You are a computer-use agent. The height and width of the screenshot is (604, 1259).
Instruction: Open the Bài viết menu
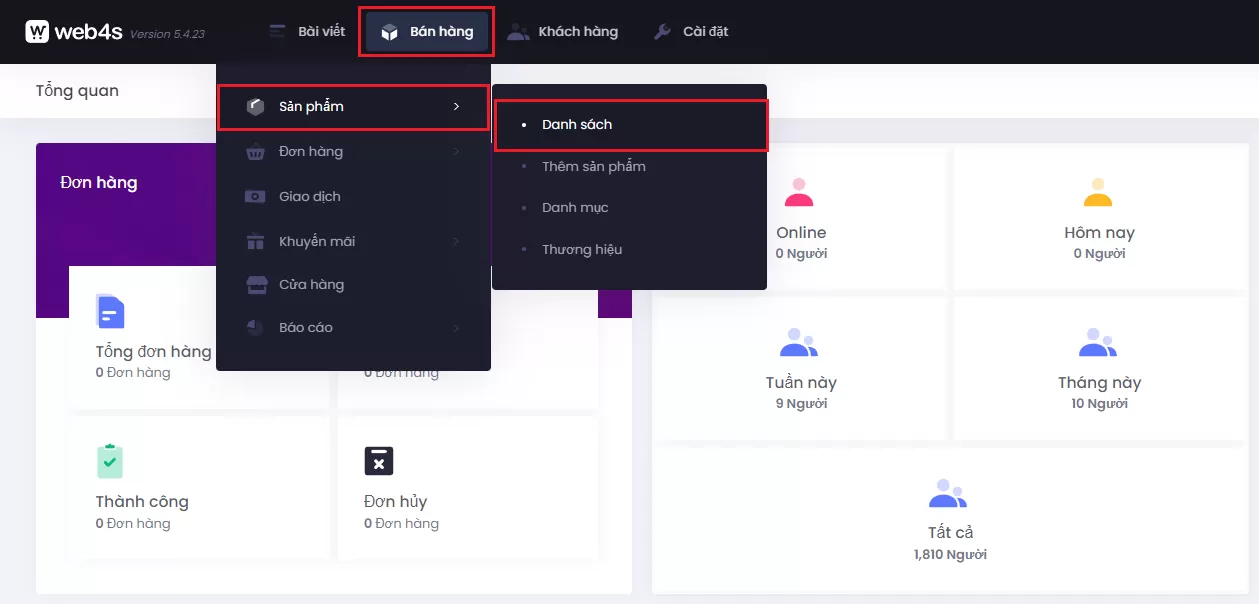click(308, 32)
